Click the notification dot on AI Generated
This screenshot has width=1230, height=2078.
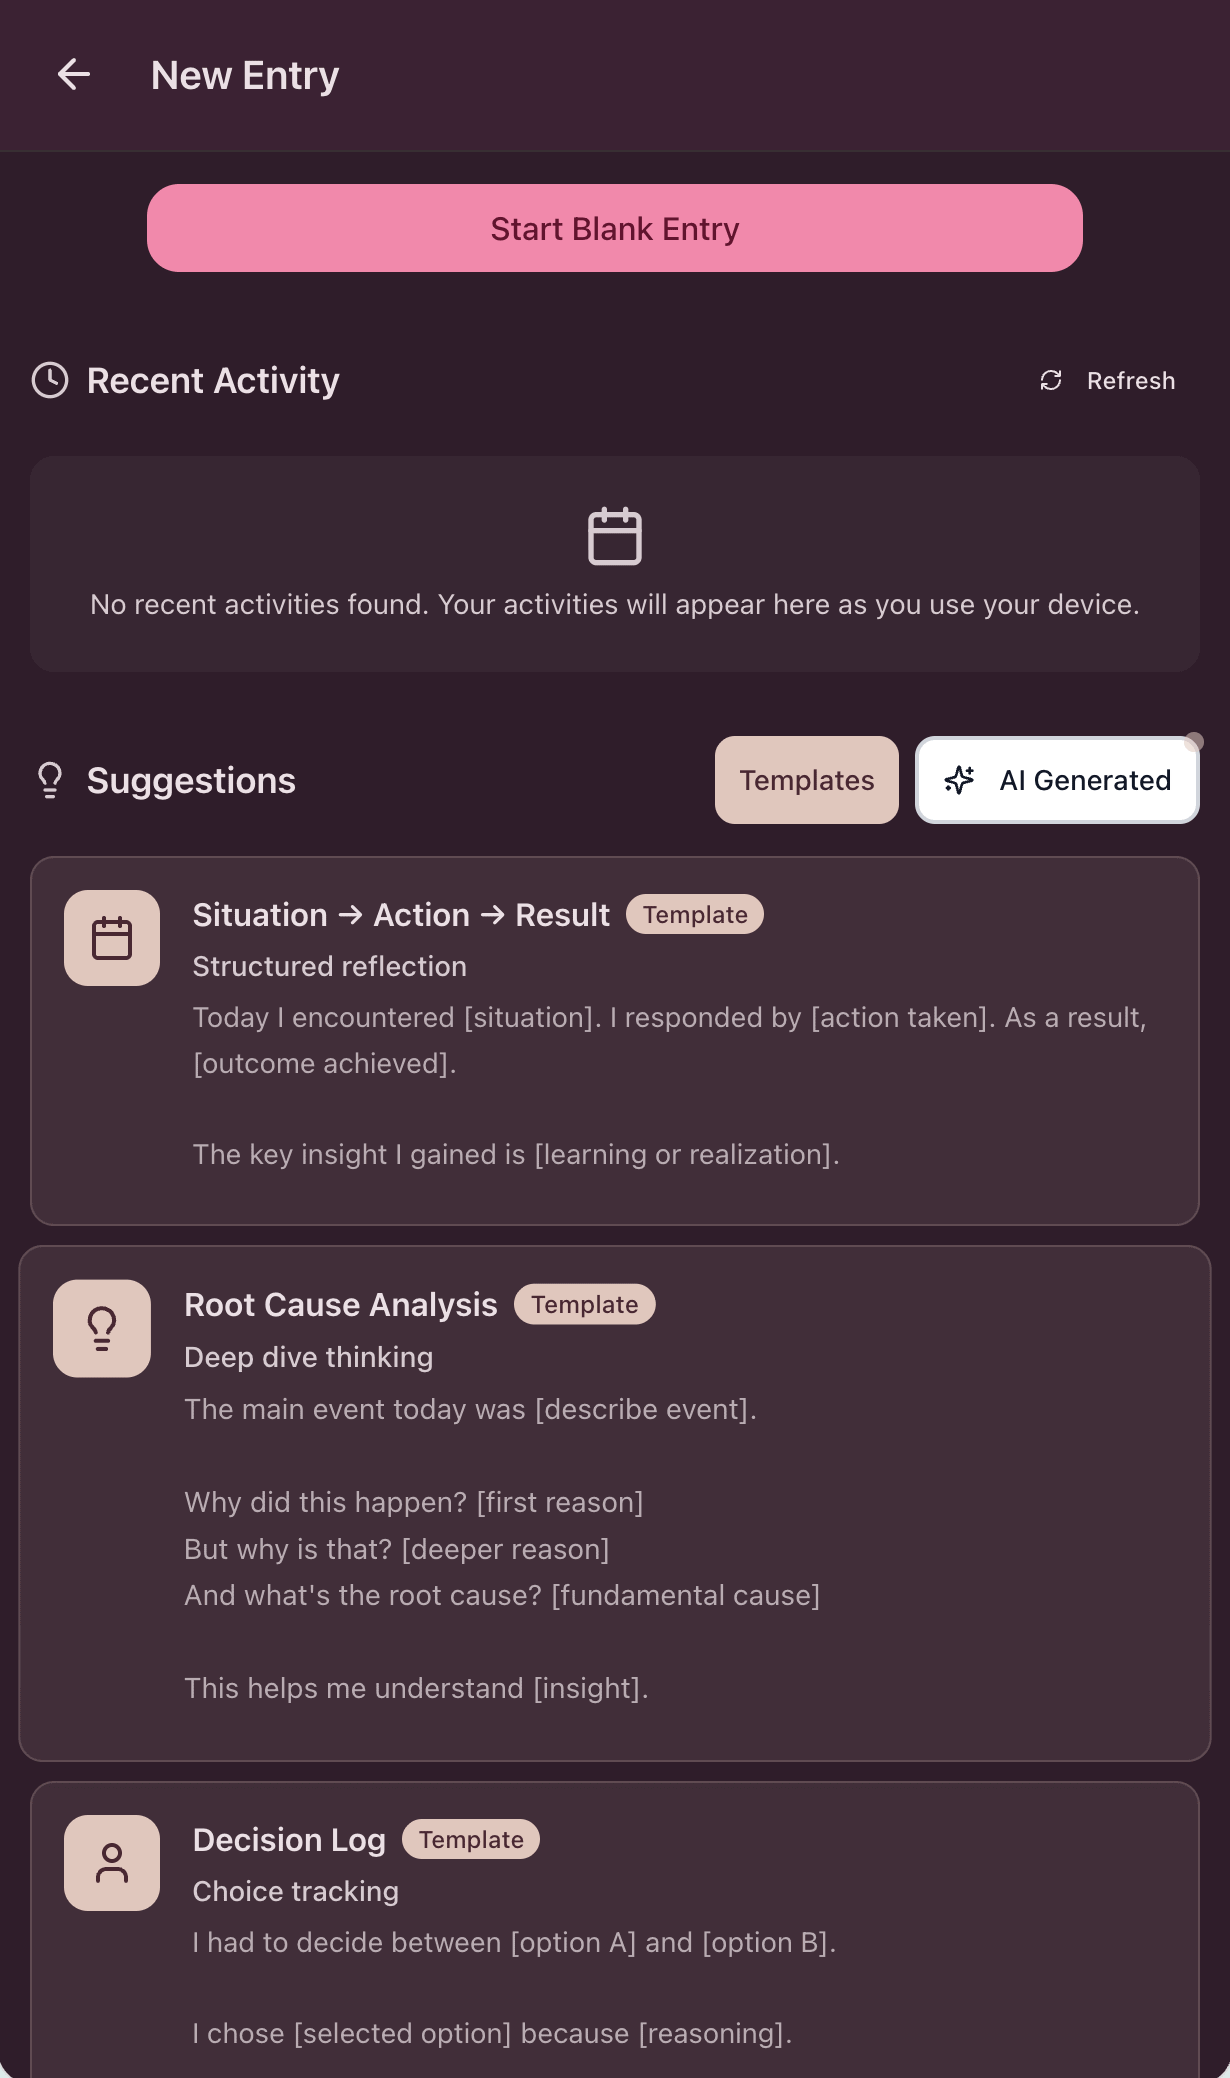(1194, 742)
